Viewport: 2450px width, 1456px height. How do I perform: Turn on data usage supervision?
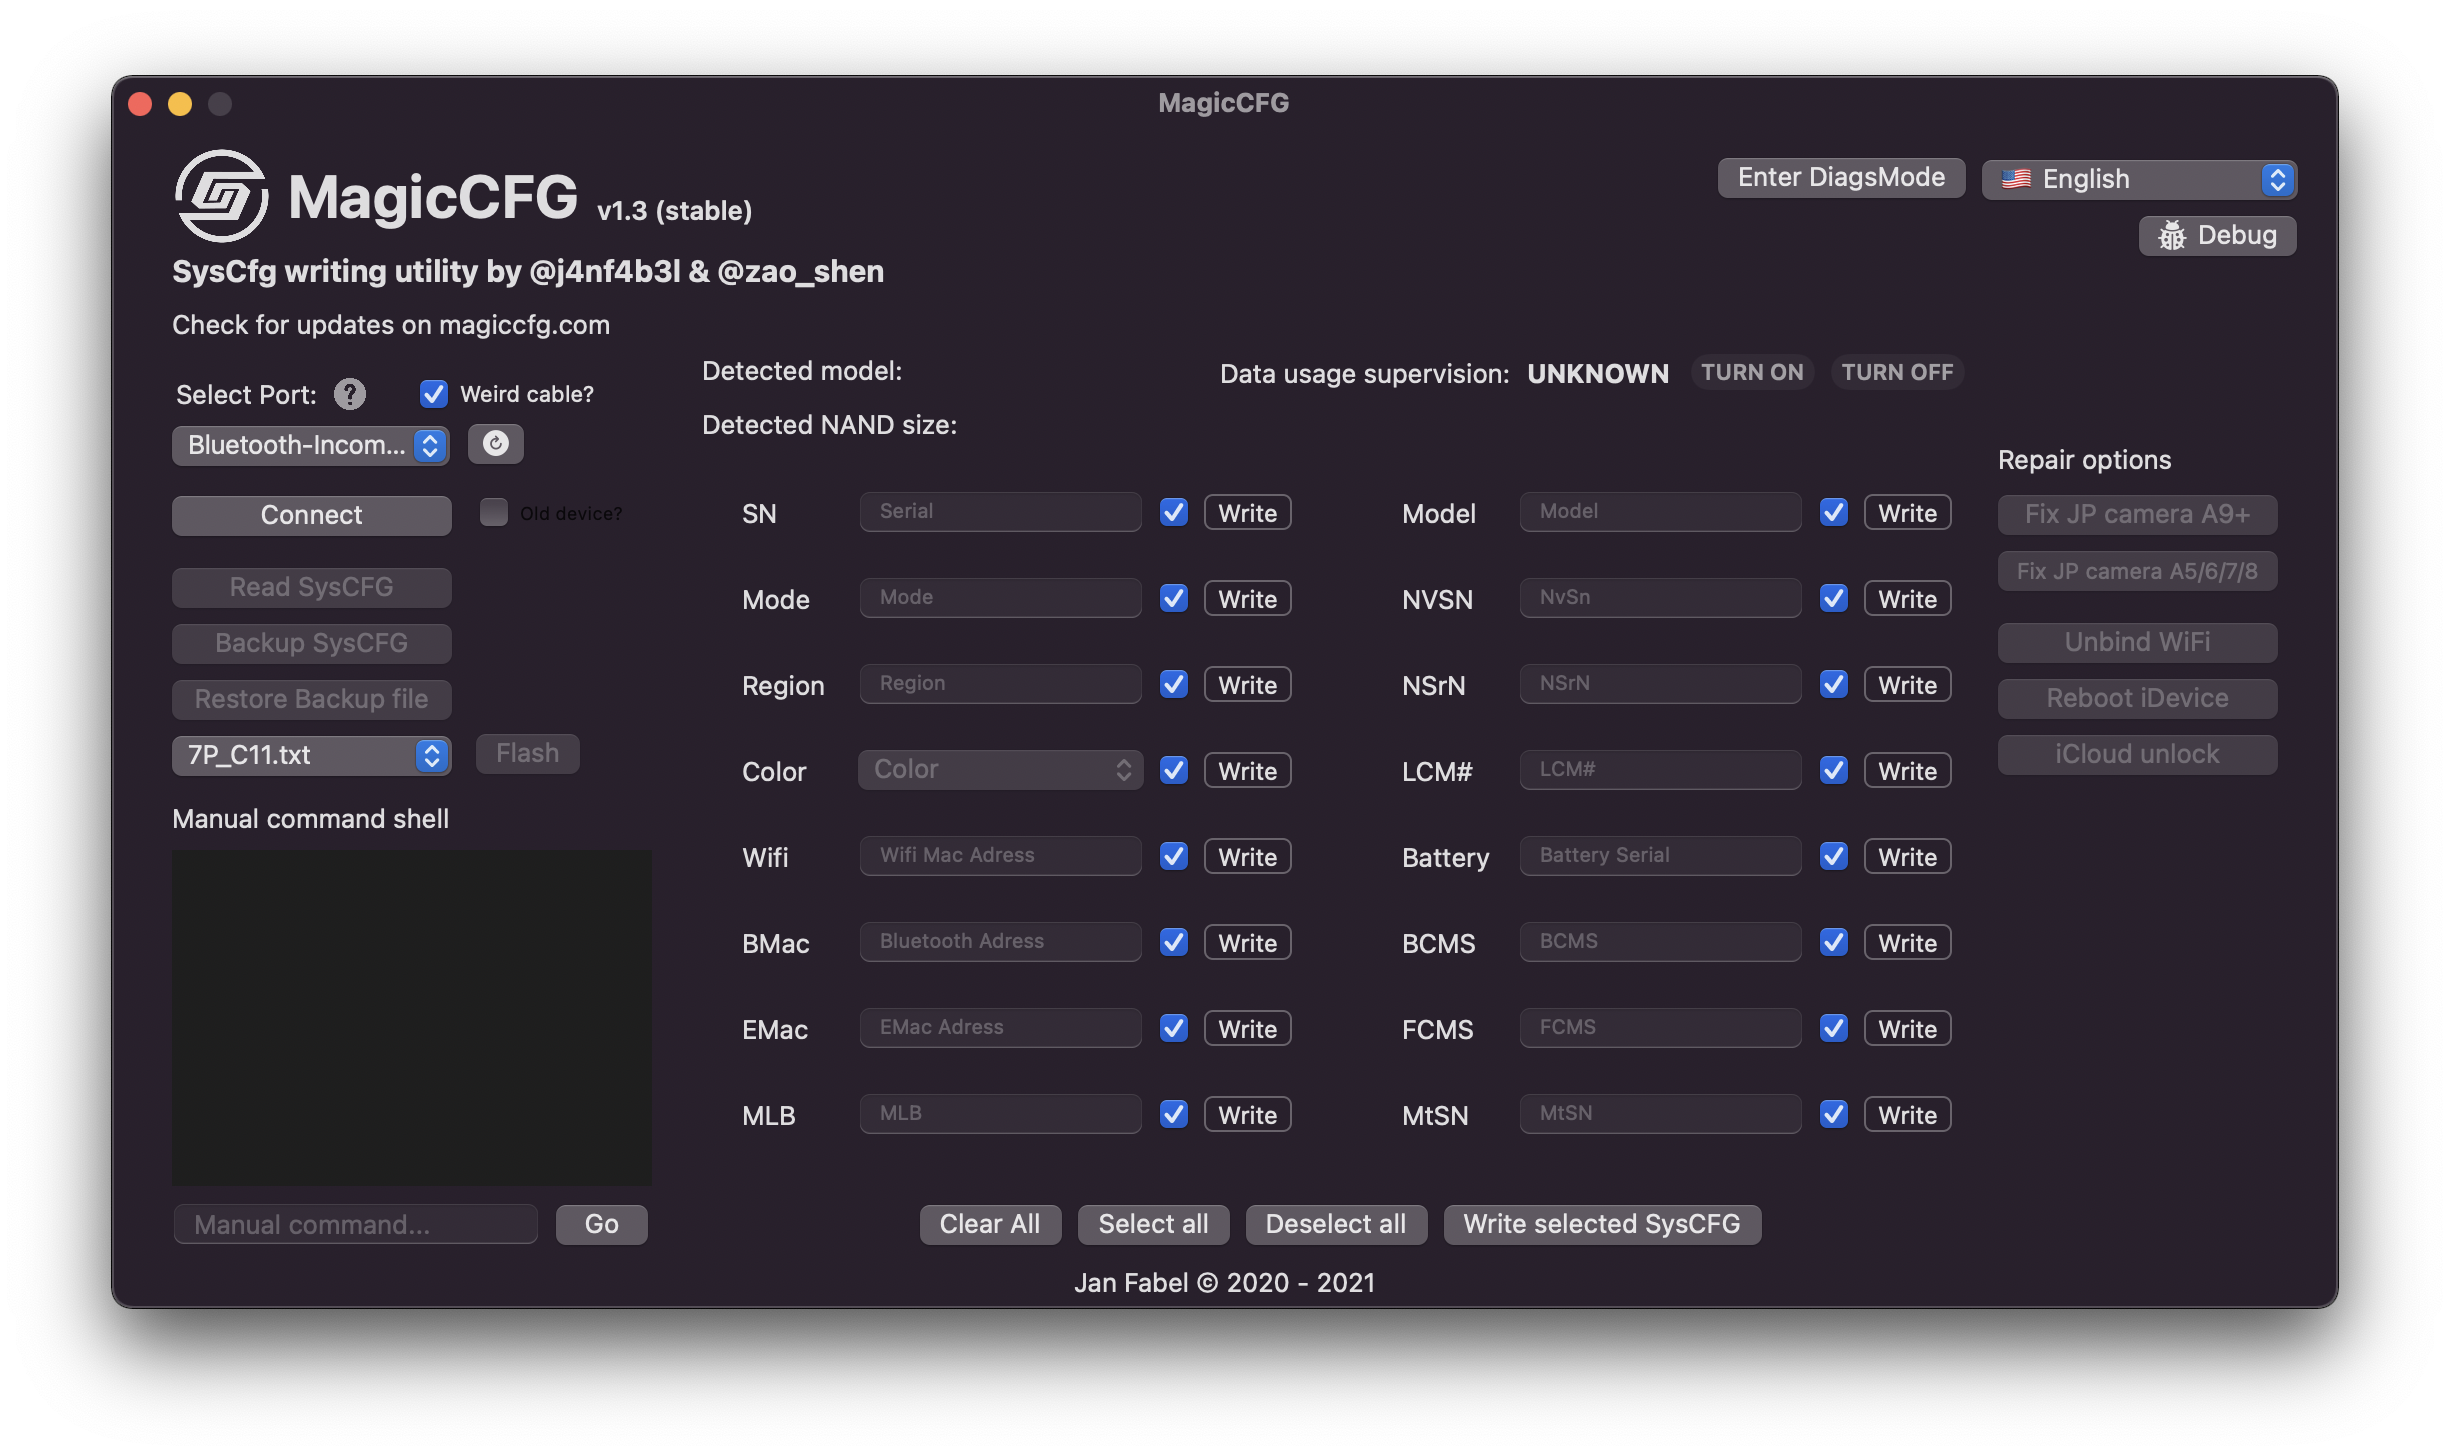tap(1752, 372)
